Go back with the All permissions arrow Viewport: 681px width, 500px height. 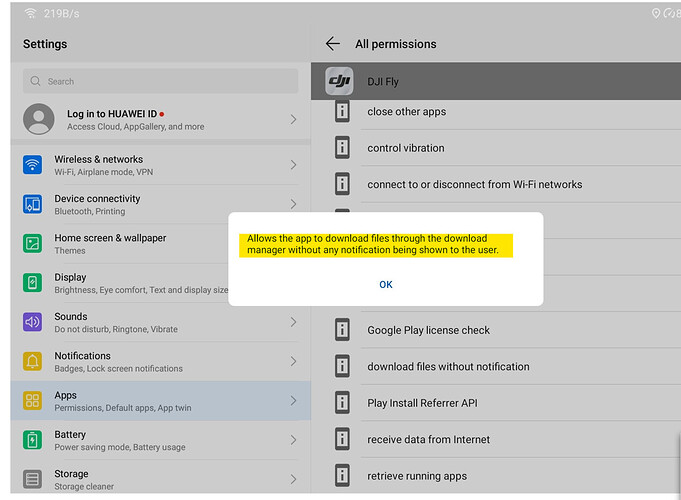pyautogui.click(x=333, y=43)
